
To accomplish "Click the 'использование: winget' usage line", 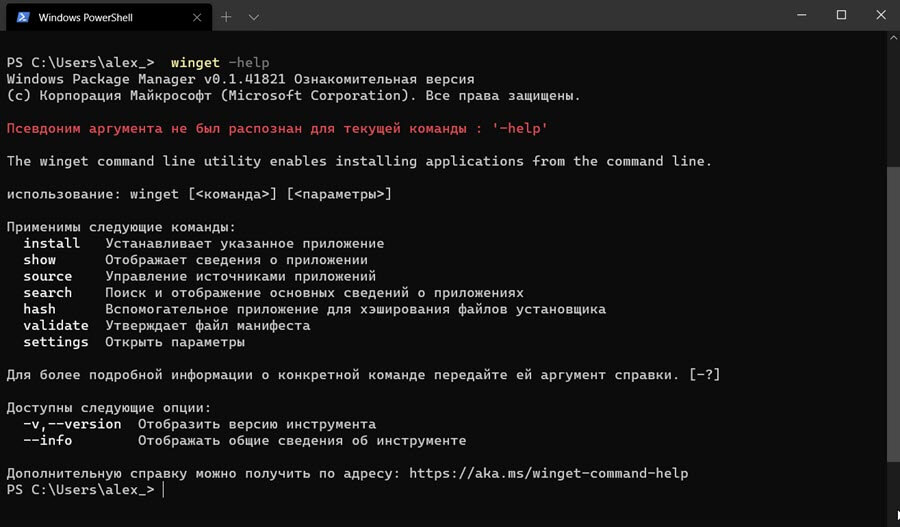I will (x=199, y=194).
